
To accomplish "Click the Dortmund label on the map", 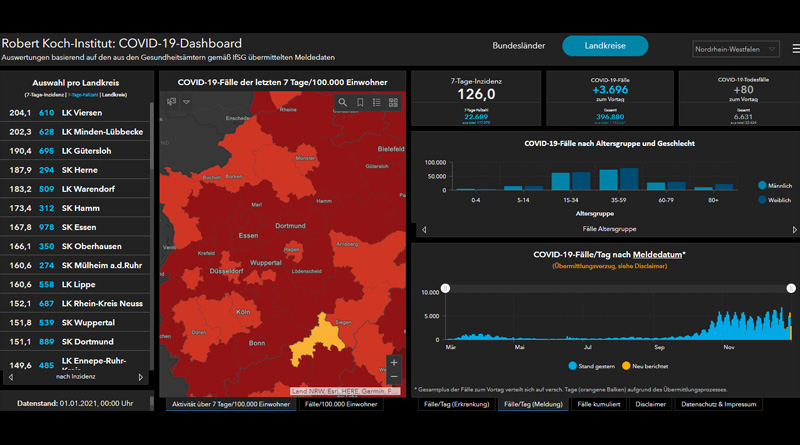I will point(290,226).
